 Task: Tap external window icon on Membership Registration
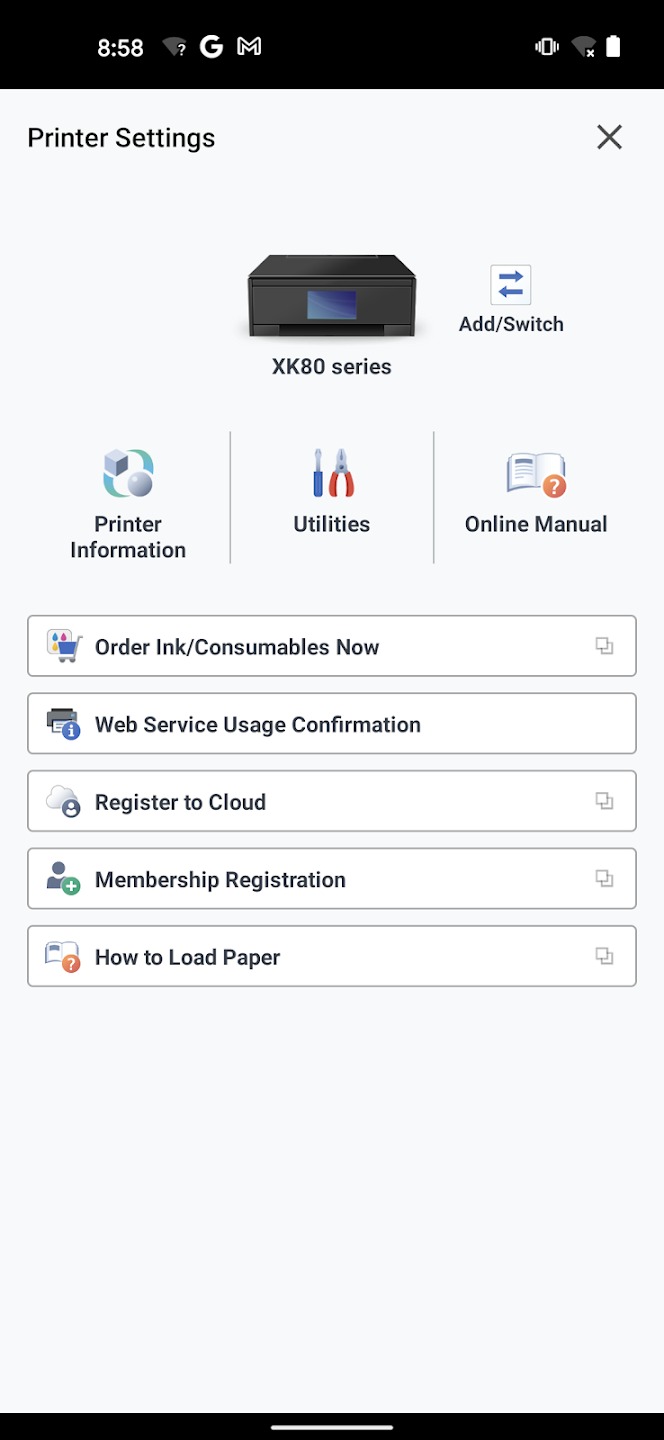604,879
